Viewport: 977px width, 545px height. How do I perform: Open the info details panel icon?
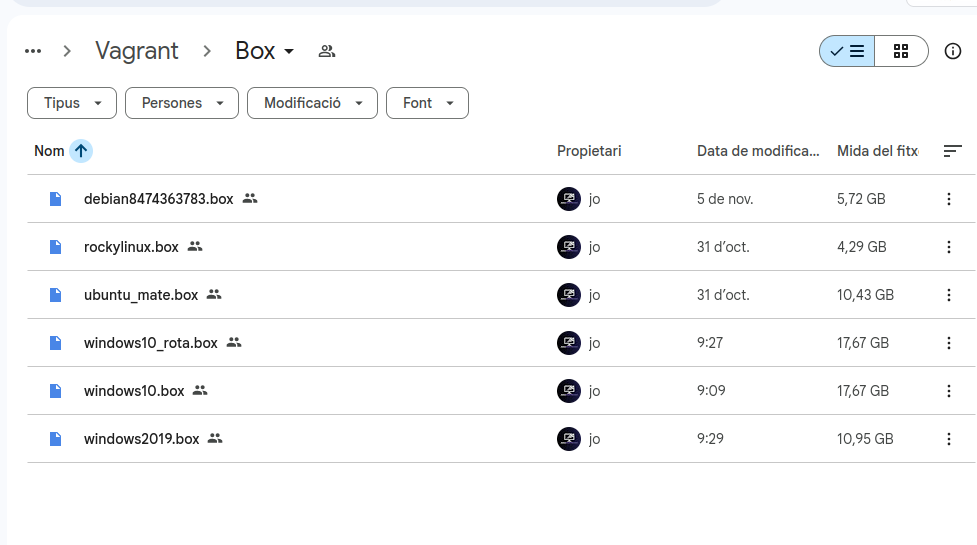click(952, 51)
